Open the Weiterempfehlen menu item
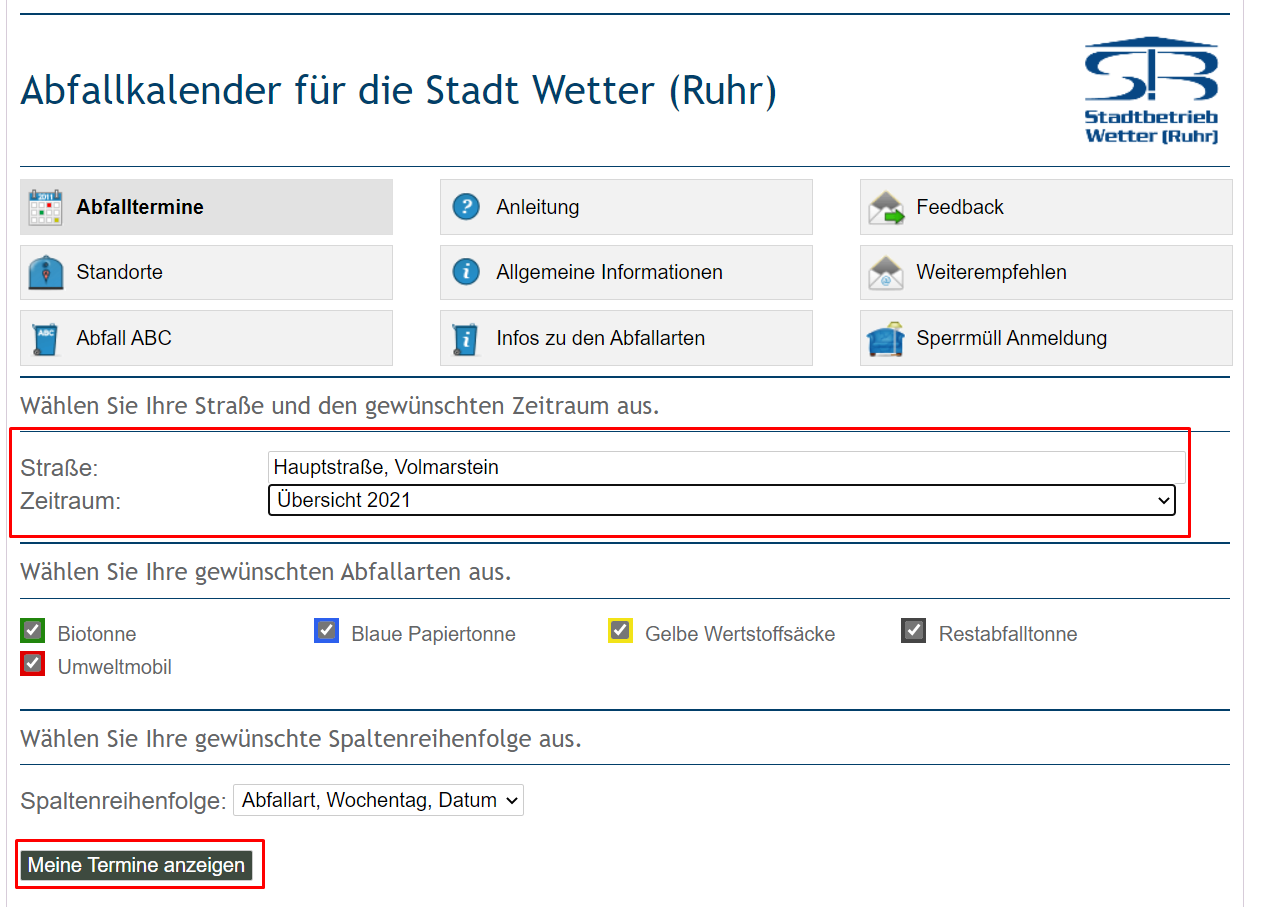The width and height of the screenshot is (1263, 907). point(991,272)
